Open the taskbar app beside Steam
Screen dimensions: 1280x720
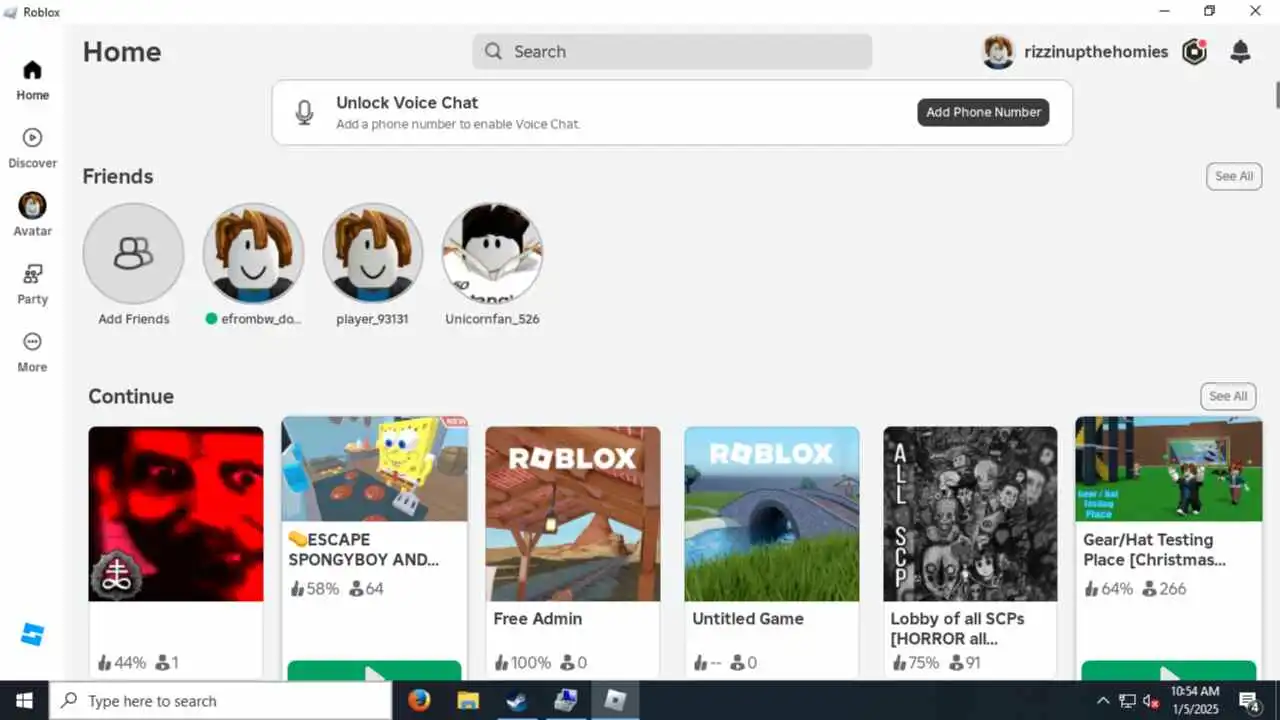coord(566,701)
